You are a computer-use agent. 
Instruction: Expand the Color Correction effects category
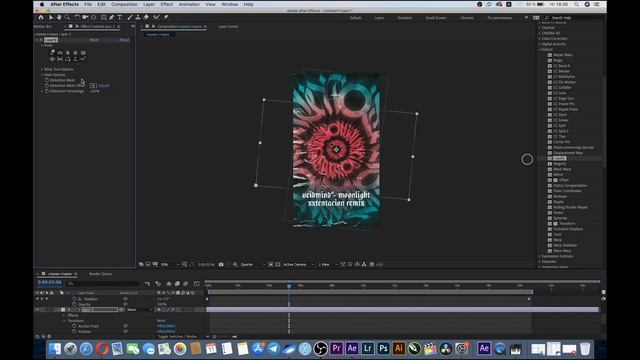pyautogui.click(x=540, y=38)
